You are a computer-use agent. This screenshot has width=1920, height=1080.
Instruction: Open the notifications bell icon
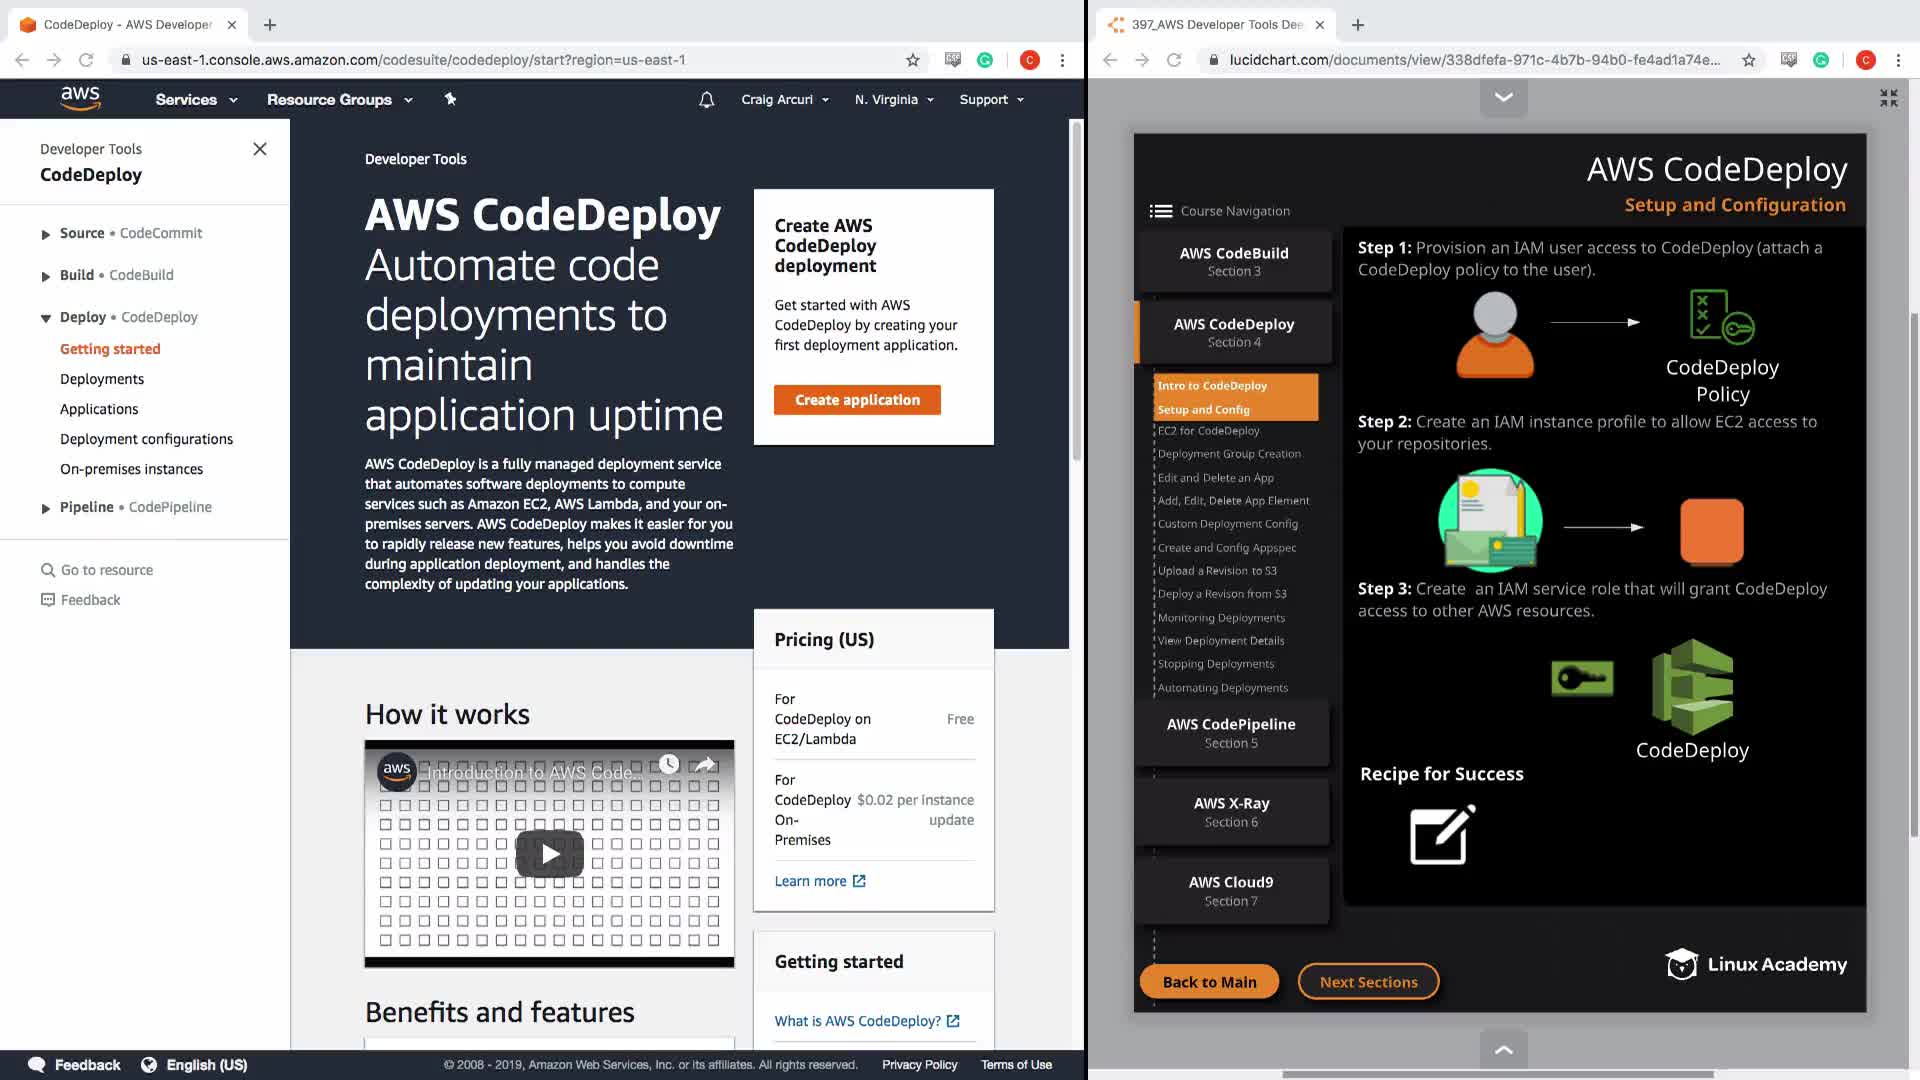pos(706,99)
